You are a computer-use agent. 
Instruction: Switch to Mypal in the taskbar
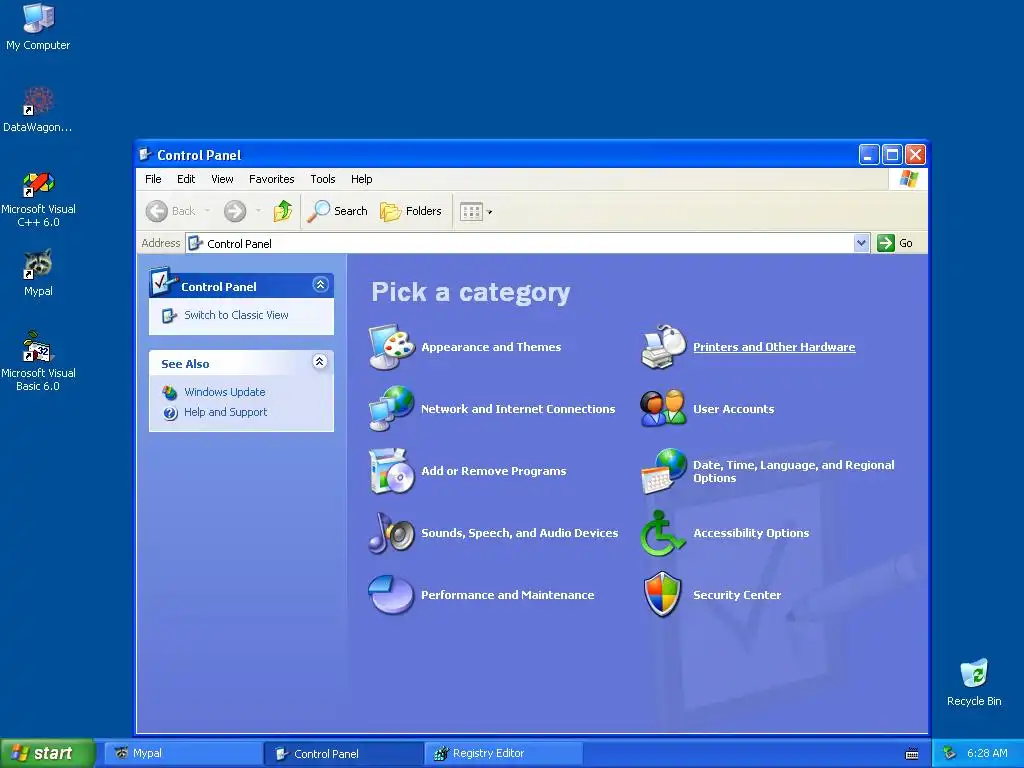(x=184, y=754)
